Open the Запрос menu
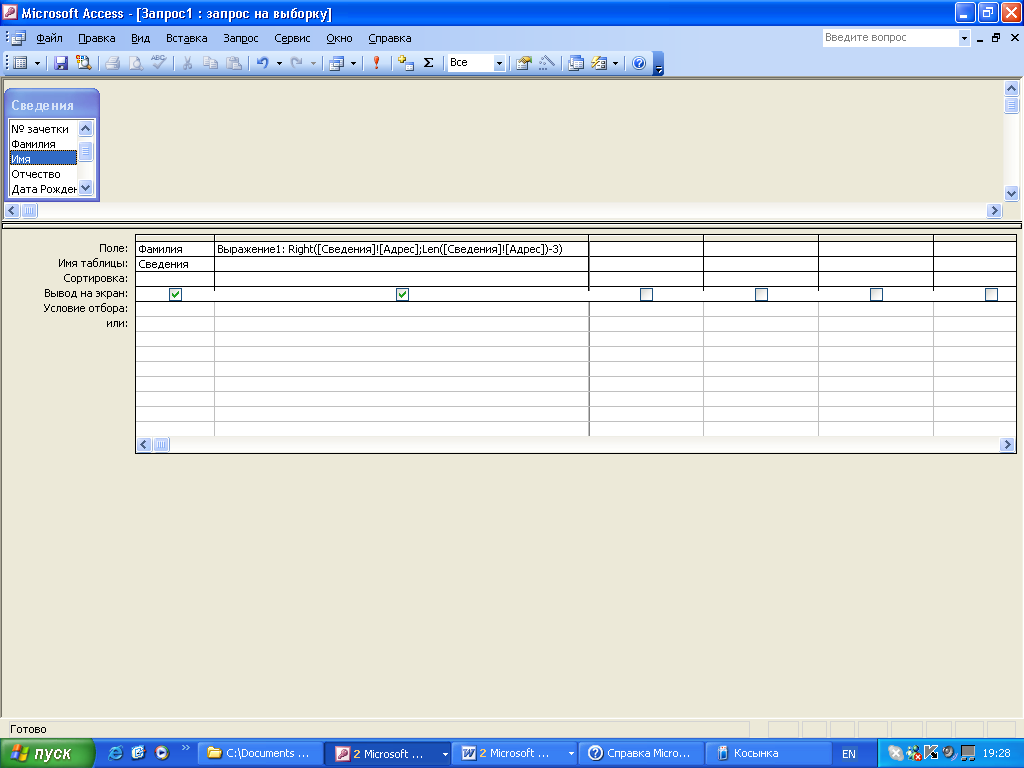This screenshot has height=768, width=1024. (x=240, y=38)
